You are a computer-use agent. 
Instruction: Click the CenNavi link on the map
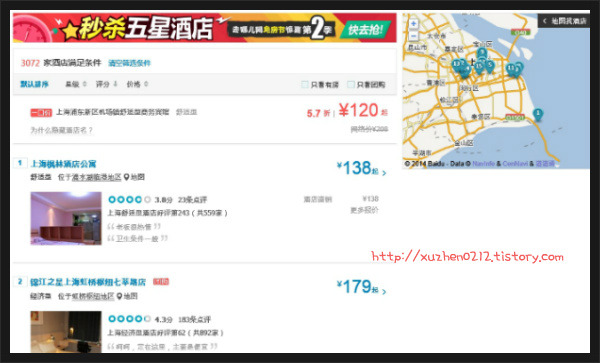(515, 164)
